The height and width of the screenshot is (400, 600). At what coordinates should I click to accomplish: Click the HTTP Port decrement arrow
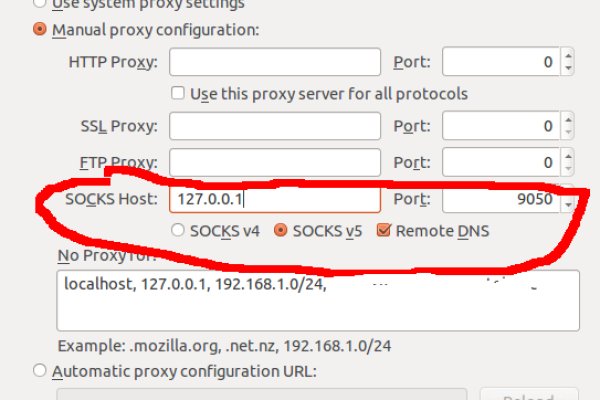[568, 69]
